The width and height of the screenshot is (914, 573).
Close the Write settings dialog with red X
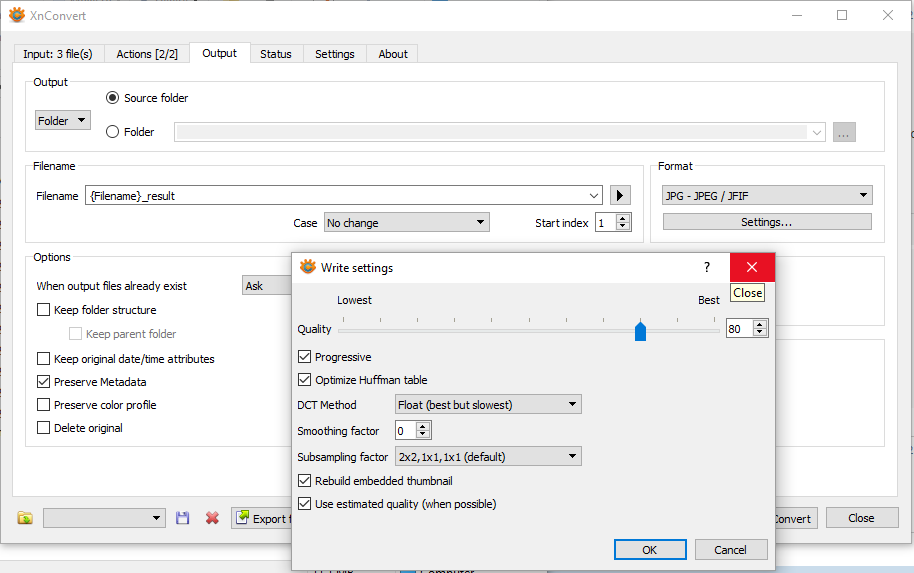752,267
